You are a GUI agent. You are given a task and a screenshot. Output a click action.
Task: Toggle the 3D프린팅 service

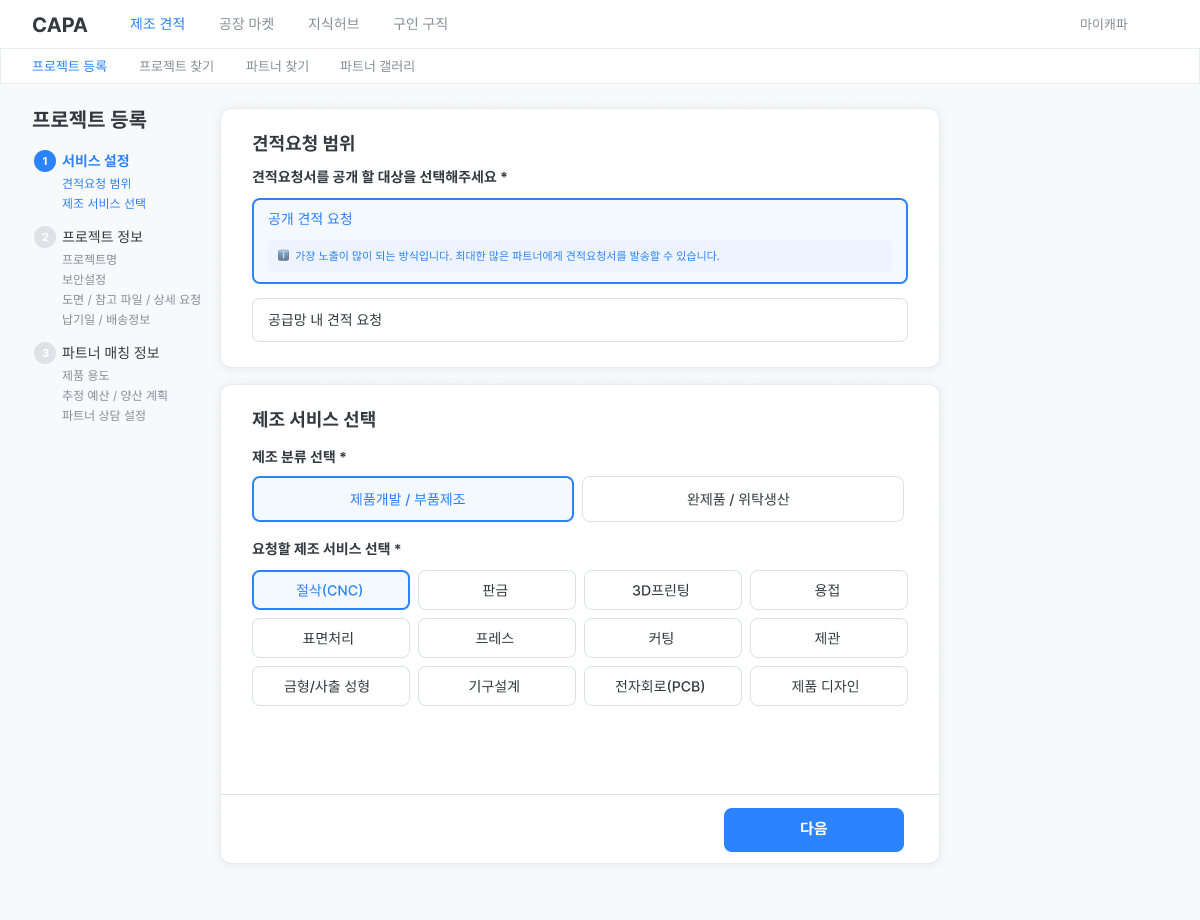click(662, 590)
